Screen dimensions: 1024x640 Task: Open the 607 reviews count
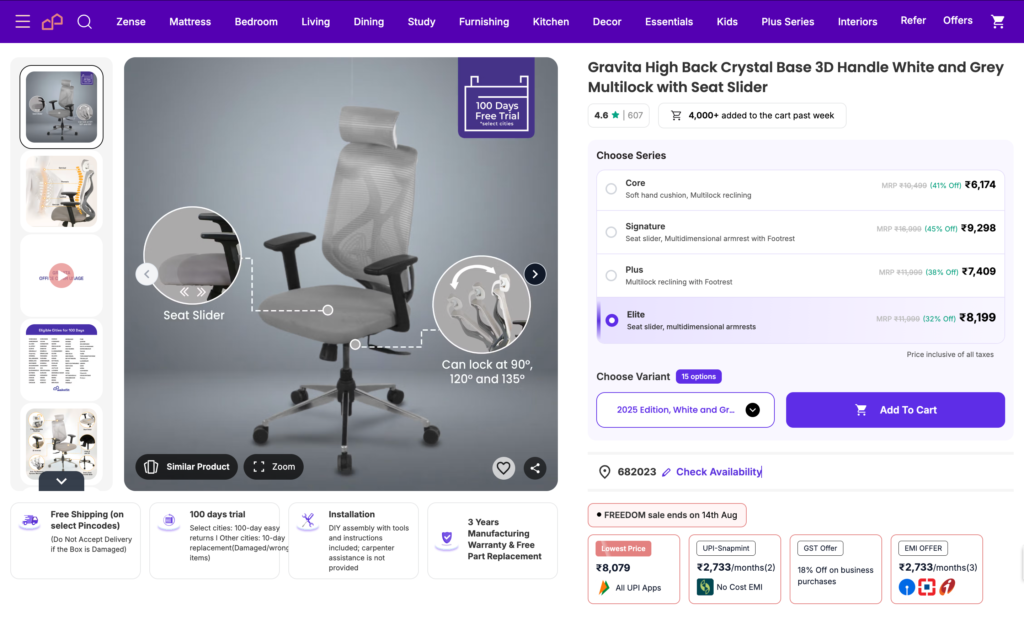[x=635, y=116]
